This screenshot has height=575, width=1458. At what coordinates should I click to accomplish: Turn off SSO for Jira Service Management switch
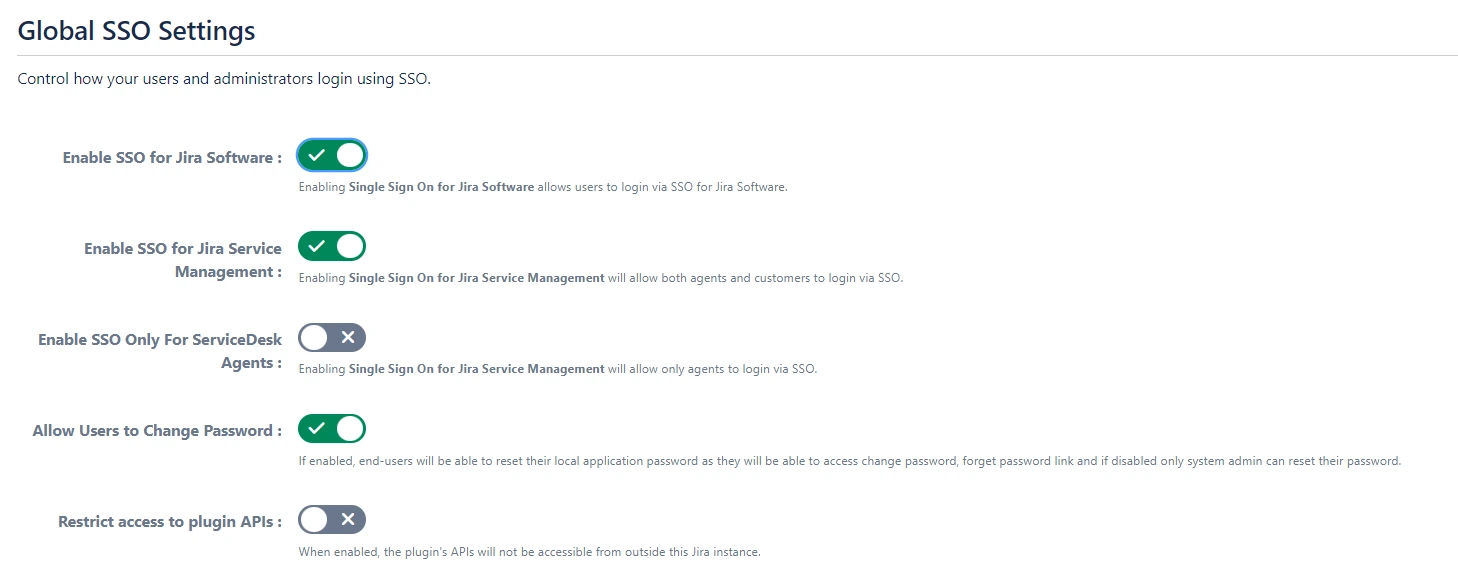point(332,246)
